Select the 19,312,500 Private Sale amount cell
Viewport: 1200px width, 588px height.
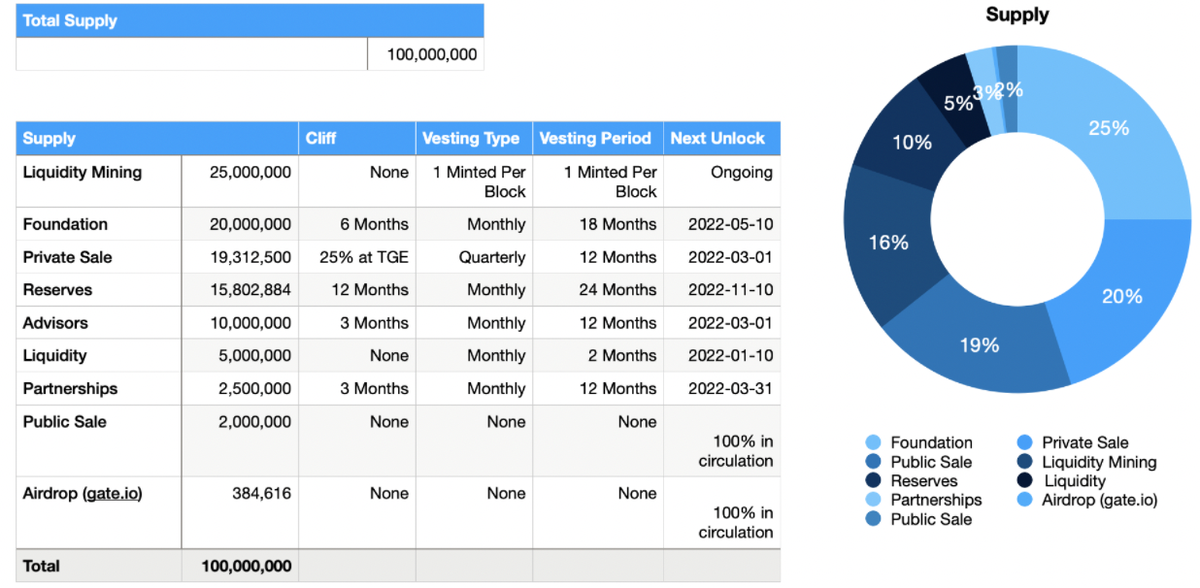(x=240, y=257)
